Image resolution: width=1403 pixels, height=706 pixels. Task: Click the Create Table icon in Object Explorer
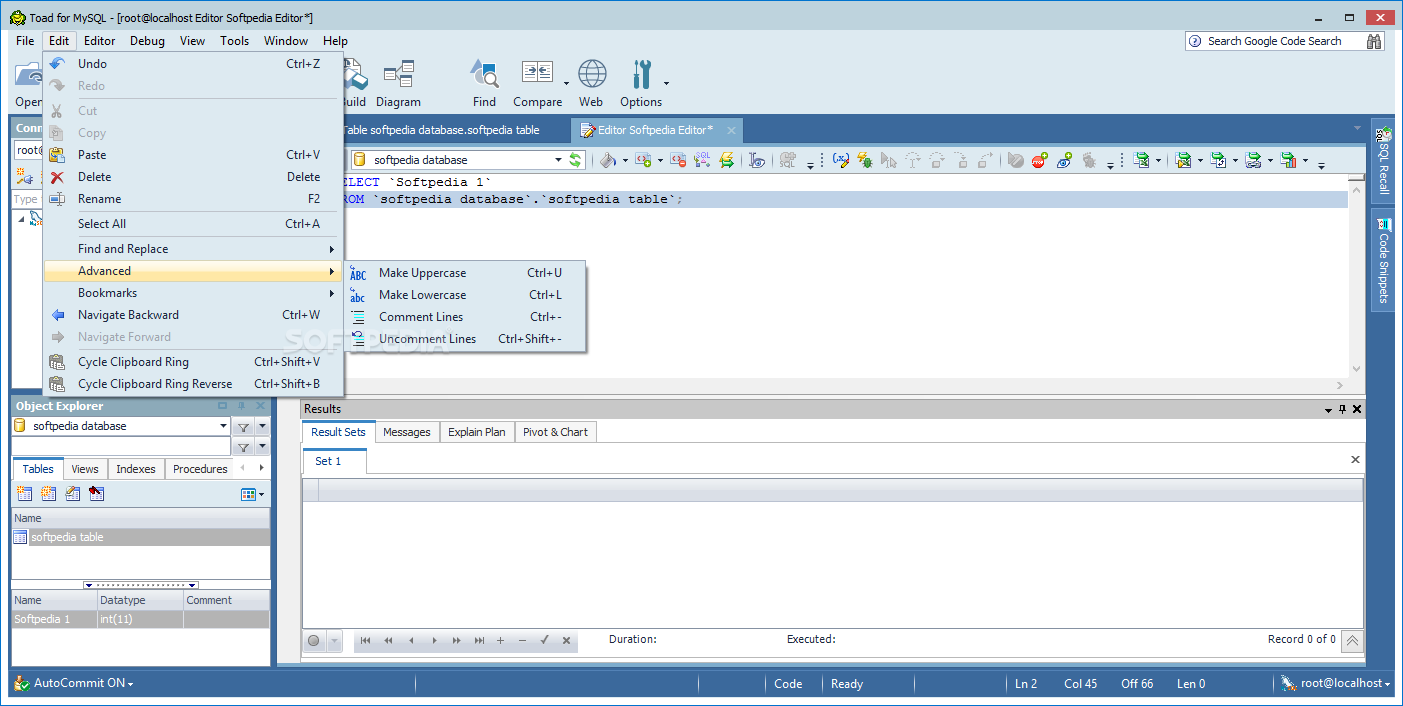tap(24, 494)
